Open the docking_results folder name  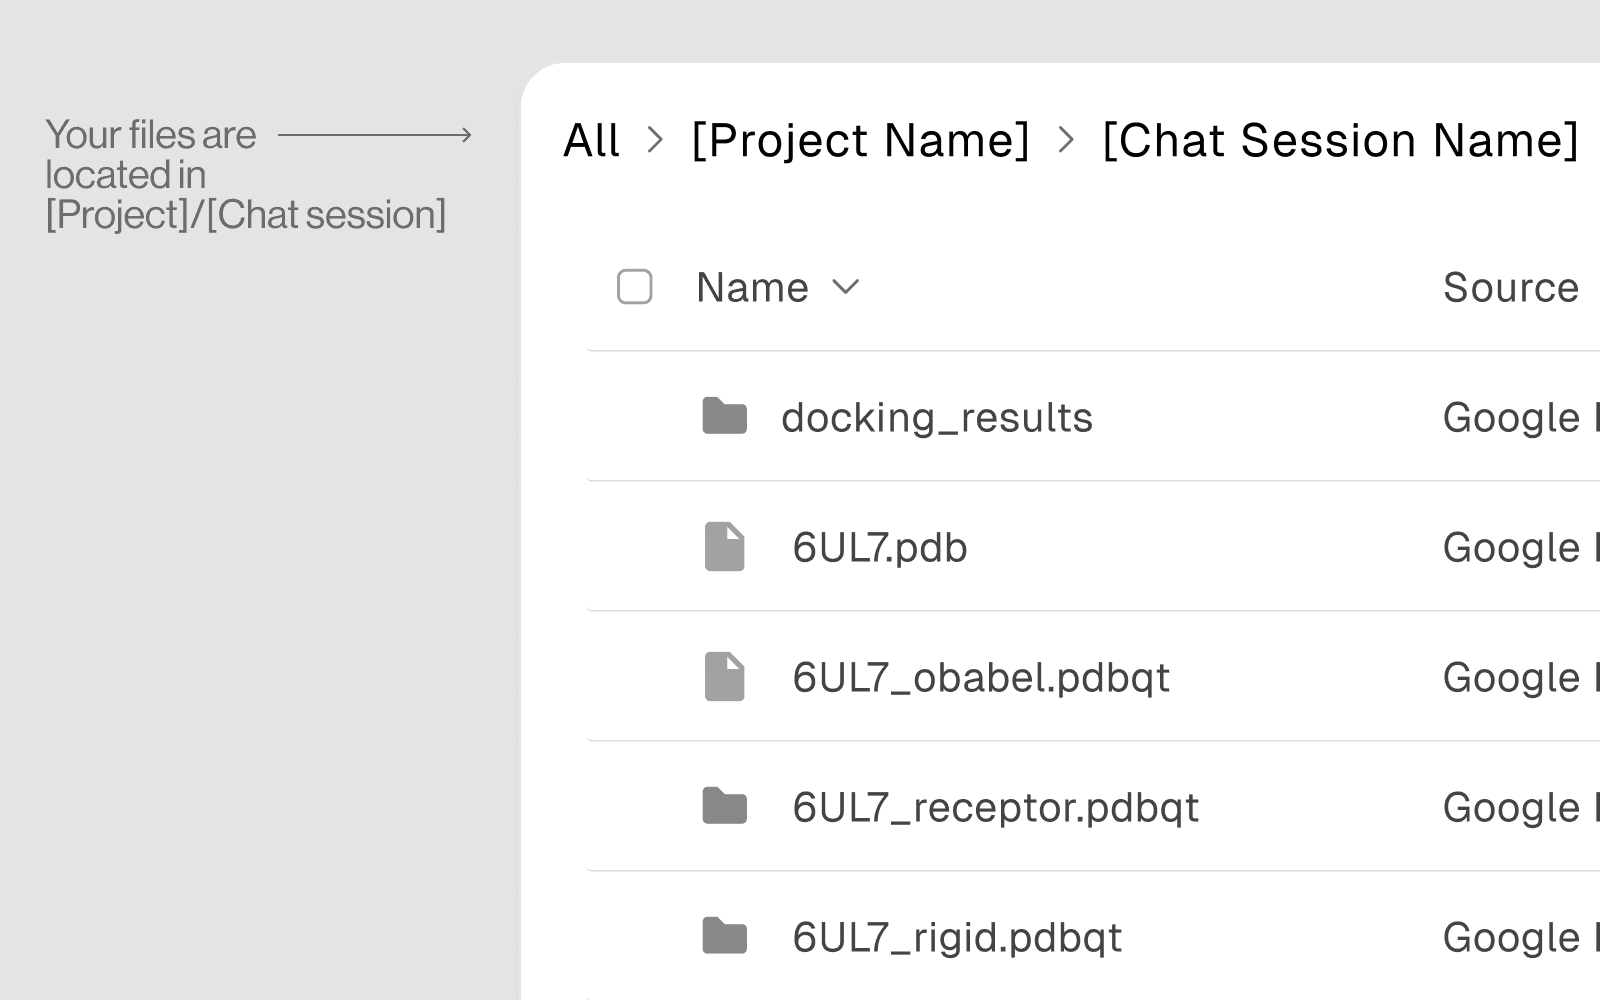[x=937, y=418]
